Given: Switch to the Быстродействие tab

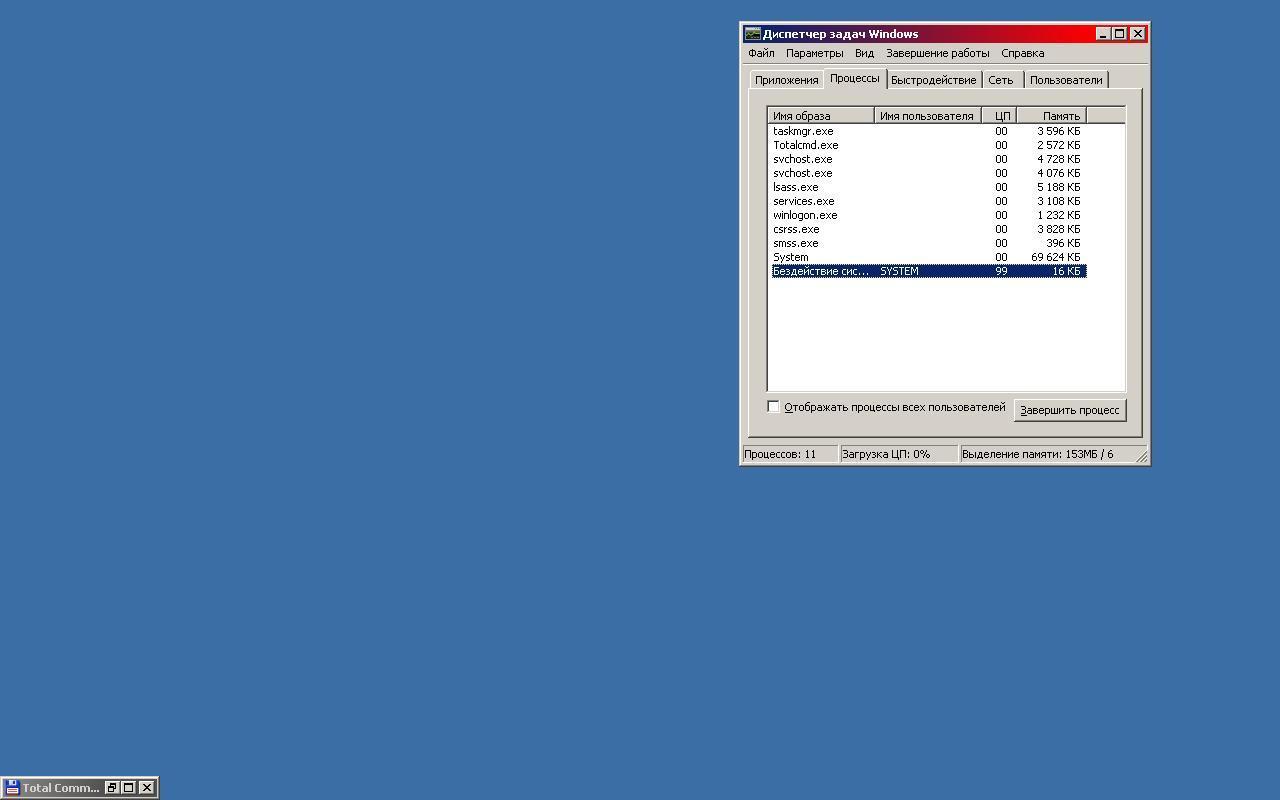Looking at the screenshot, I should pos(933,80).
